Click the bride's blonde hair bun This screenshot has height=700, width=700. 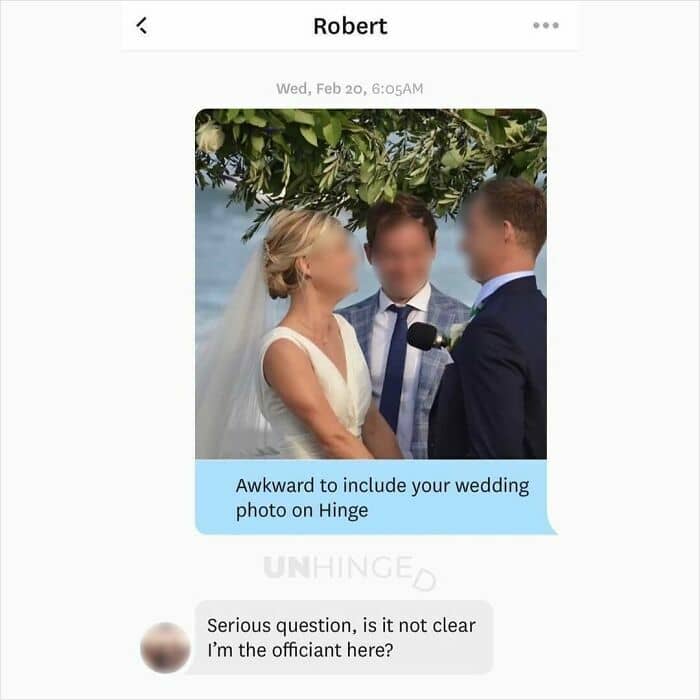coord(278,277)
